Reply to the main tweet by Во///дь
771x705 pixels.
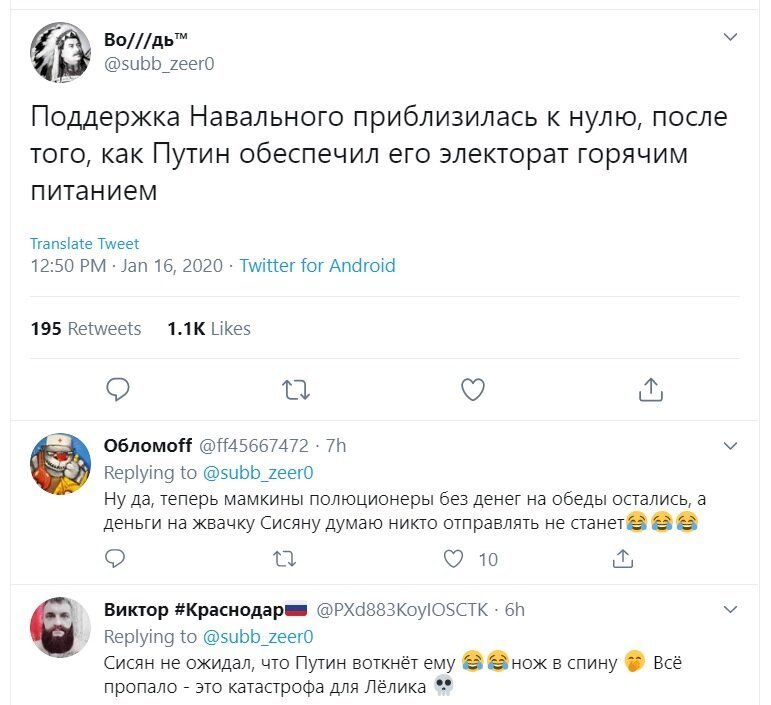point(118,389)
